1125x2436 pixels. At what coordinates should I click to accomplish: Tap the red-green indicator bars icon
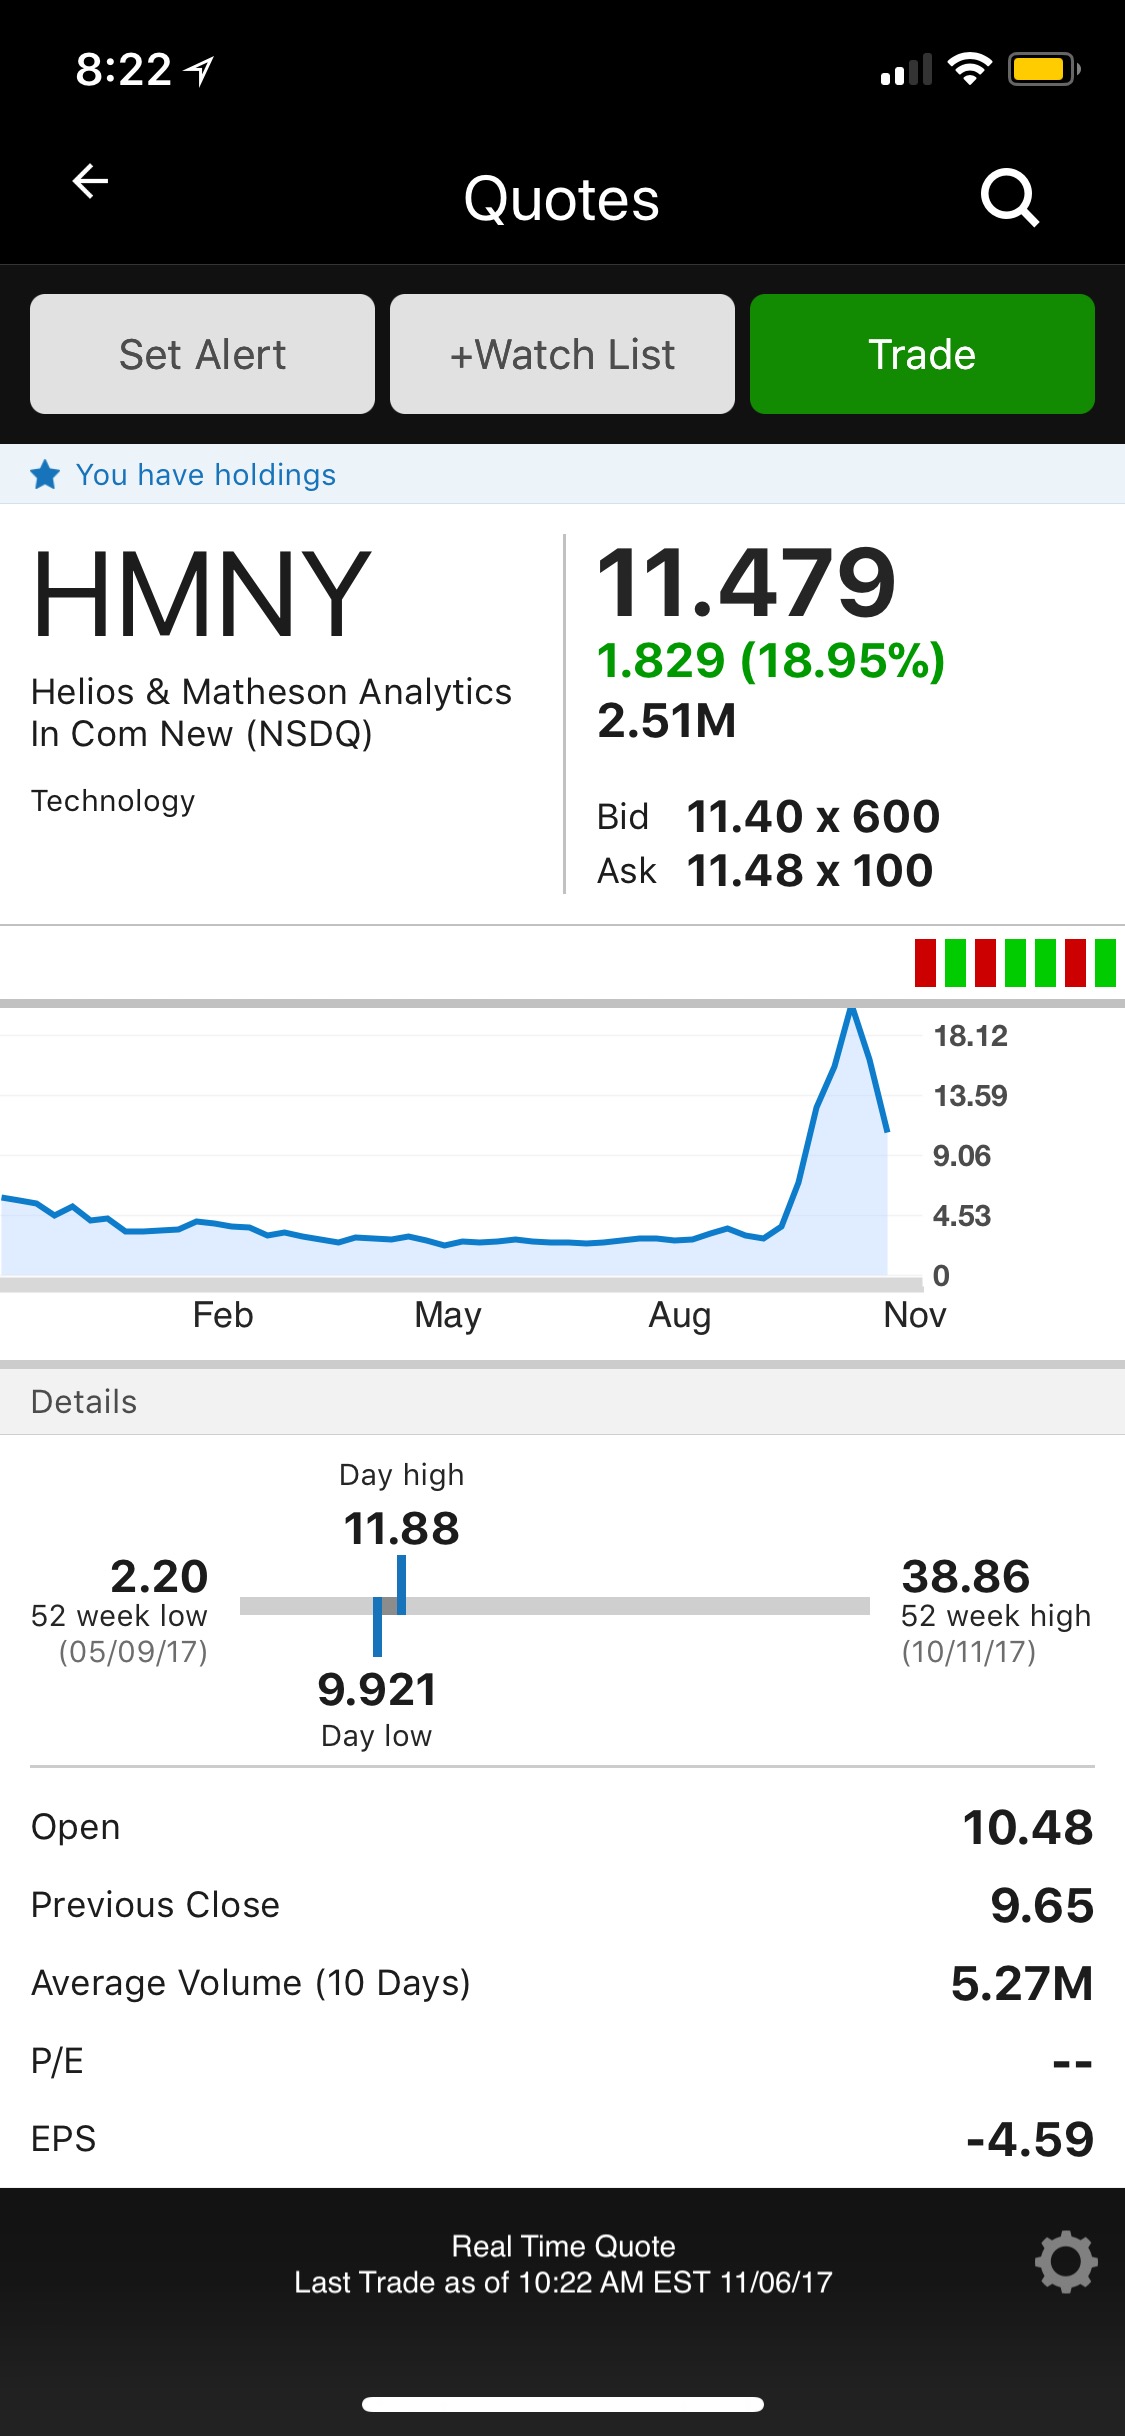coord(1014,963)
